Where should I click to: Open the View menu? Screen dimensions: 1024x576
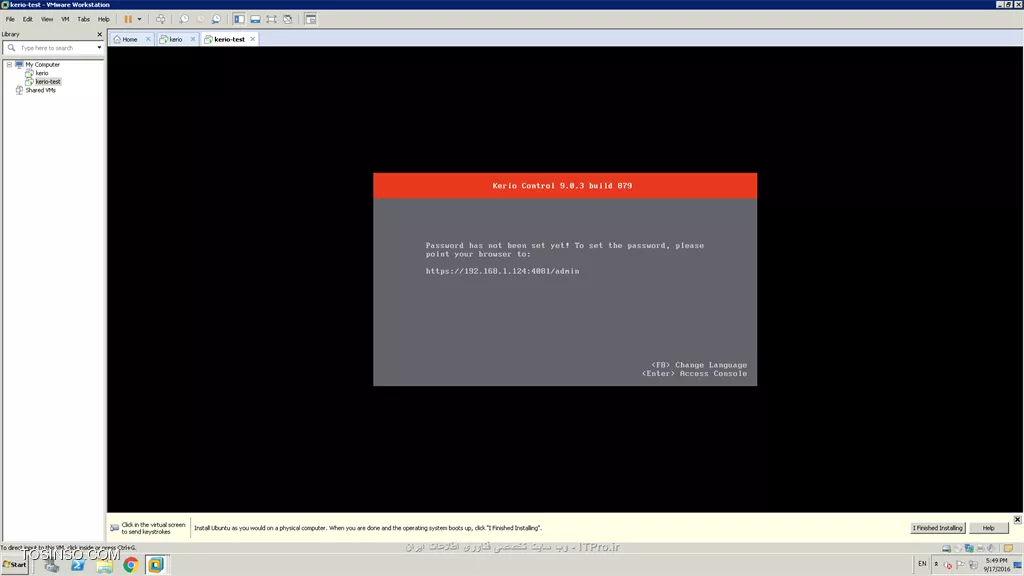click(47, 19)
